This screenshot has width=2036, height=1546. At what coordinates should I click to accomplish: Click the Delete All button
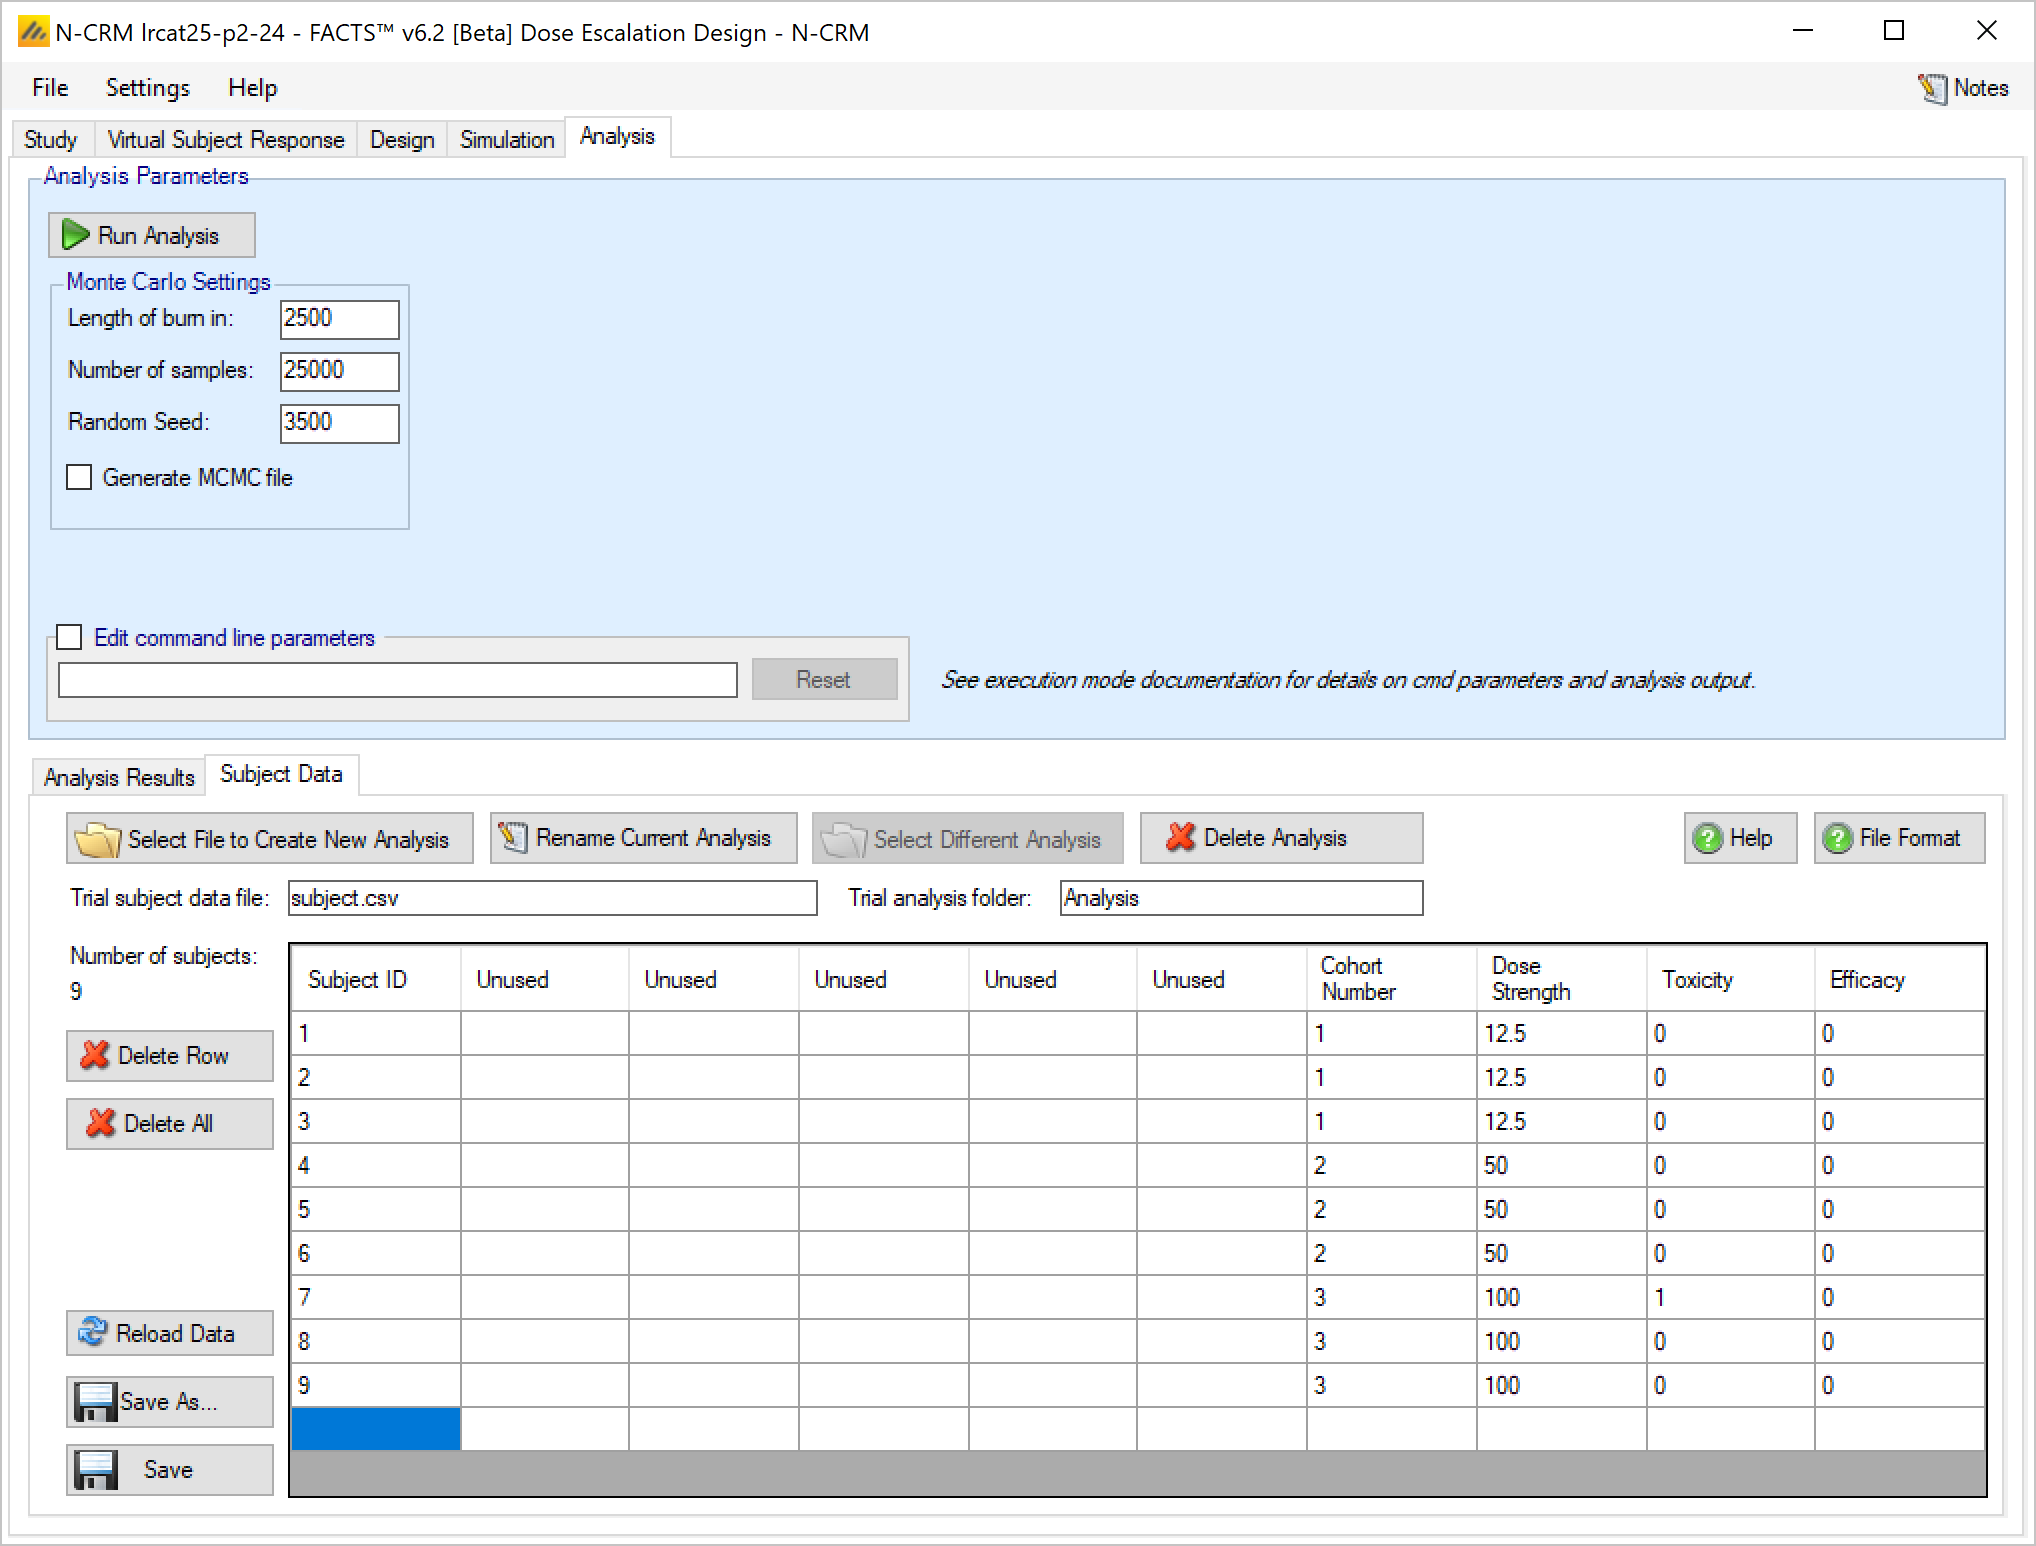click(x=169, y=1123)
